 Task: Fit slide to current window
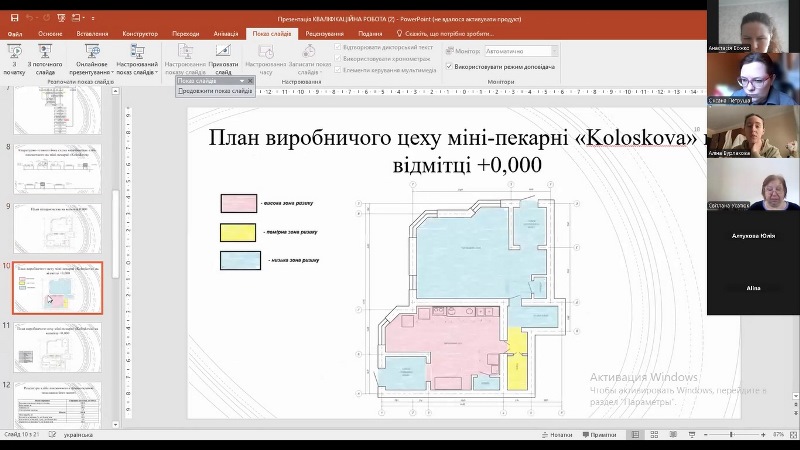[x=792, y=435]
